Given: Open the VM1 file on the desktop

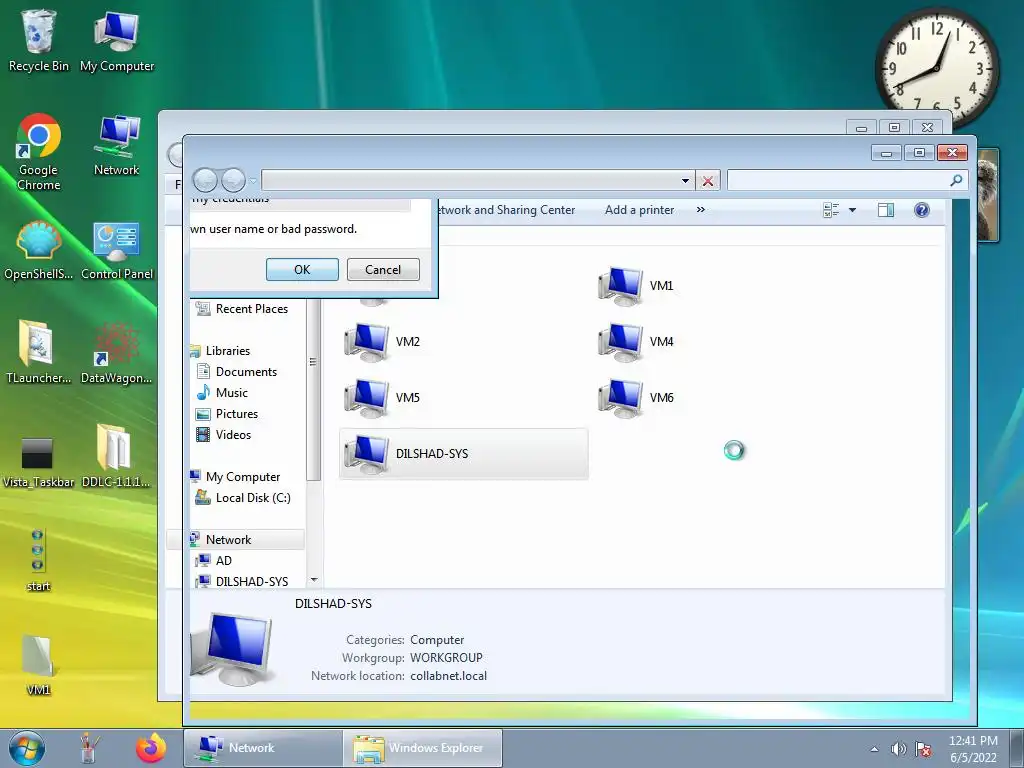Looking at the screenshot, I should point(39,664).
